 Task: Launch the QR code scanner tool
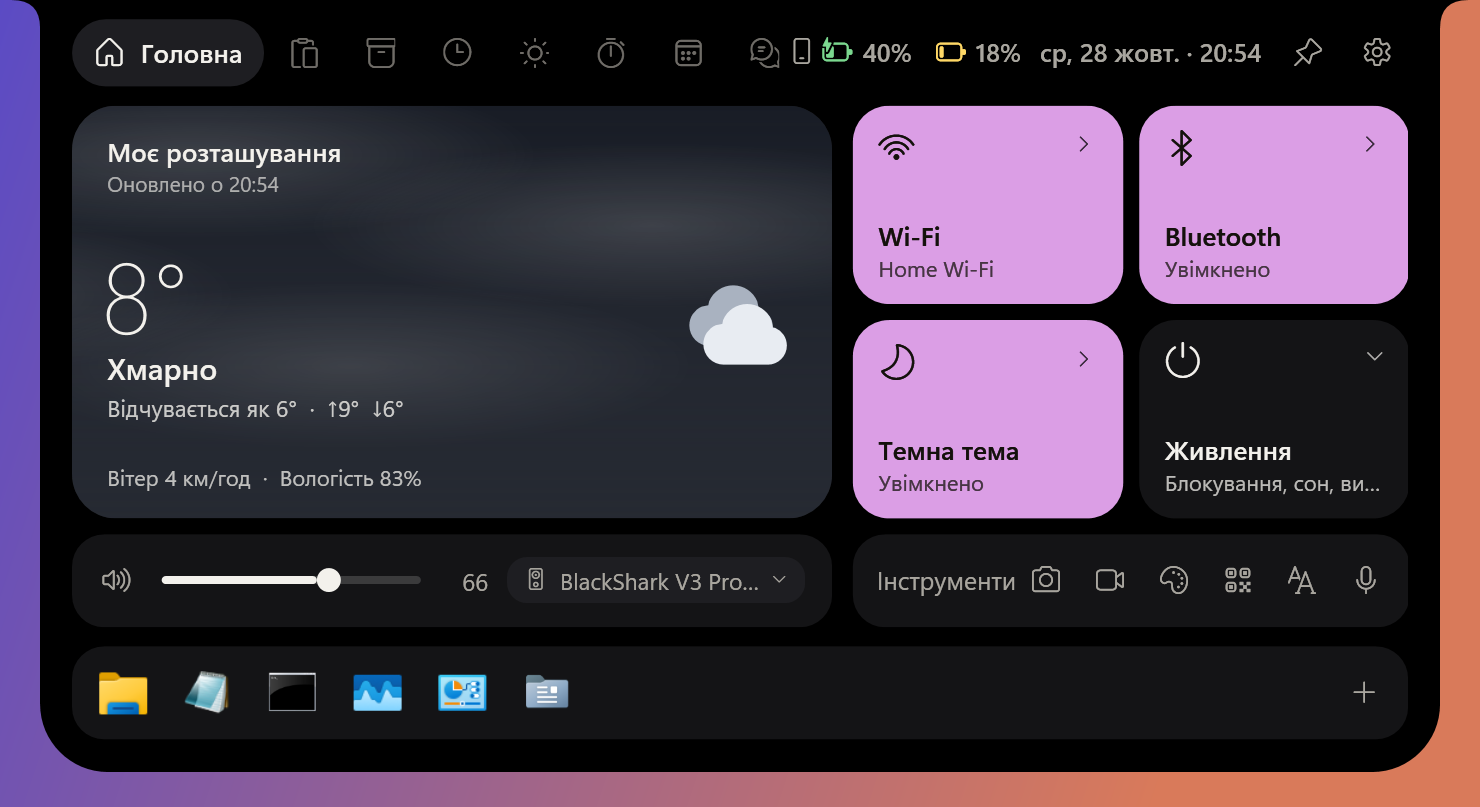click(x=1238, y=580)
